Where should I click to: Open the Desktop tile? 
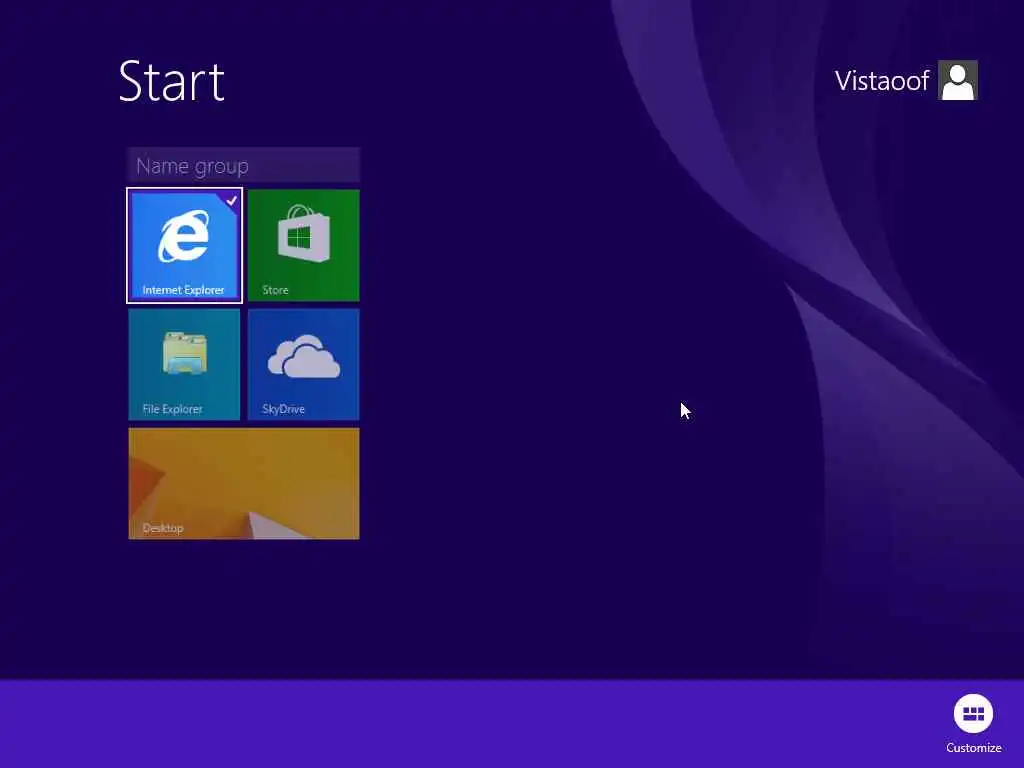point(244,484)
